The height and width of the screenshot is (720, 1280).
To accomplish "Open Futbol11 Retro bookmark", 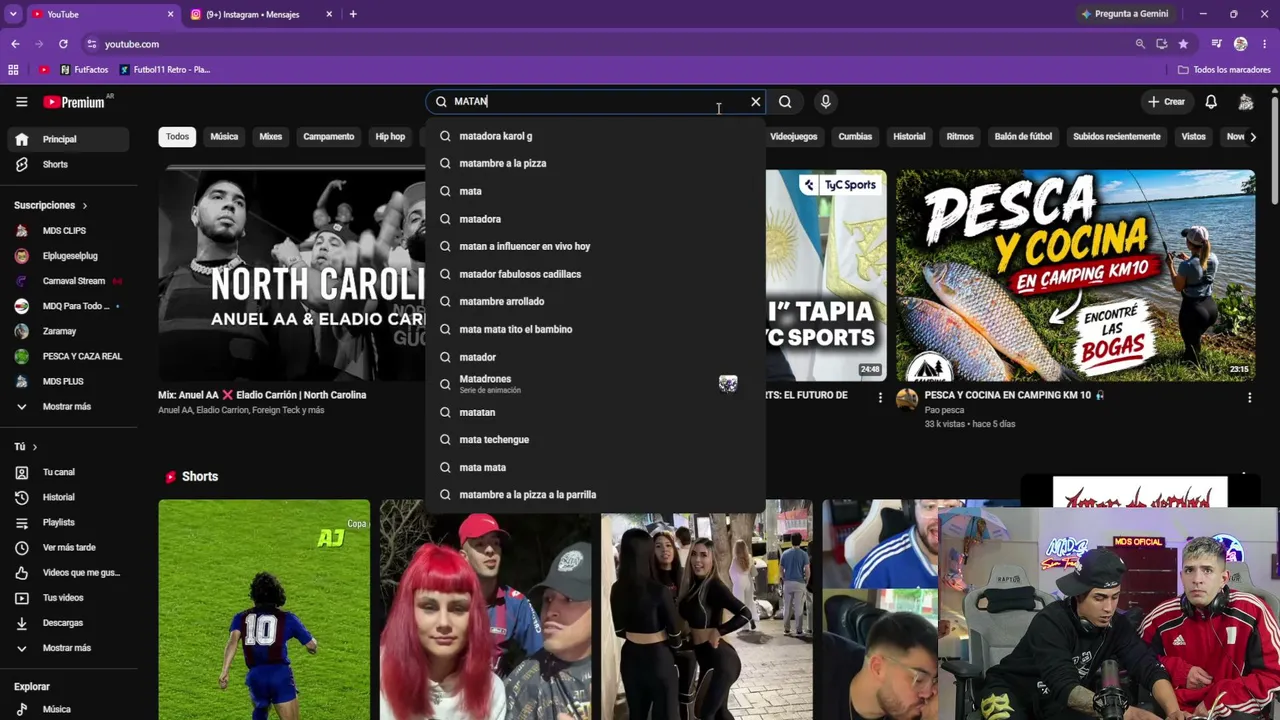I will [165, 70].
